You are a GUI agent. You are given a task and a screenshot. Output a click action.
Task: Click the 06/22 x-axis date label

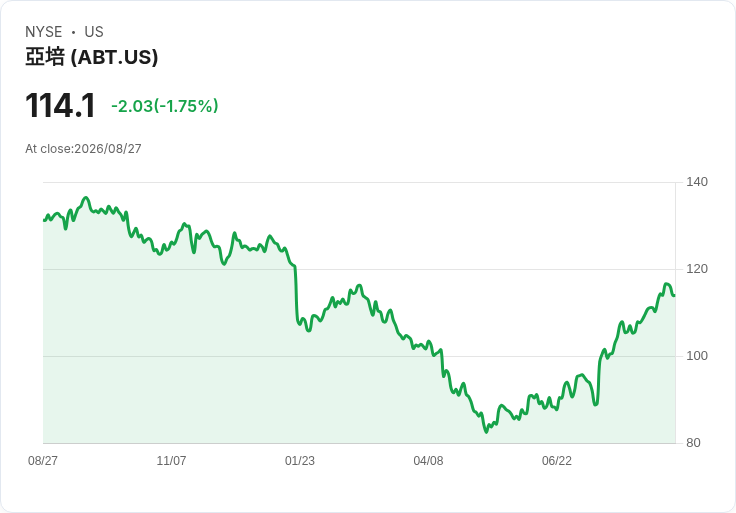[x=557, y=460]
